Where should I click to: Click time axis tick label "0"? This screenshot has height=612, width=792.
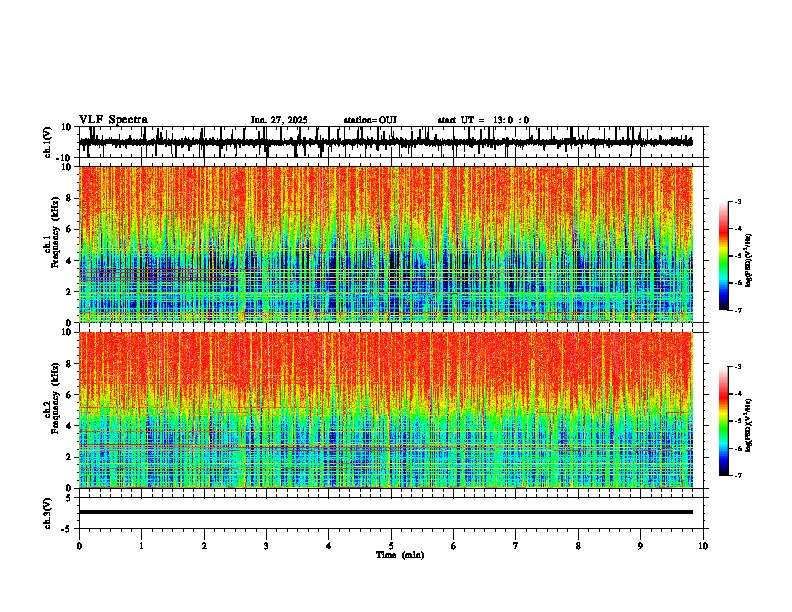pos(79,546)
